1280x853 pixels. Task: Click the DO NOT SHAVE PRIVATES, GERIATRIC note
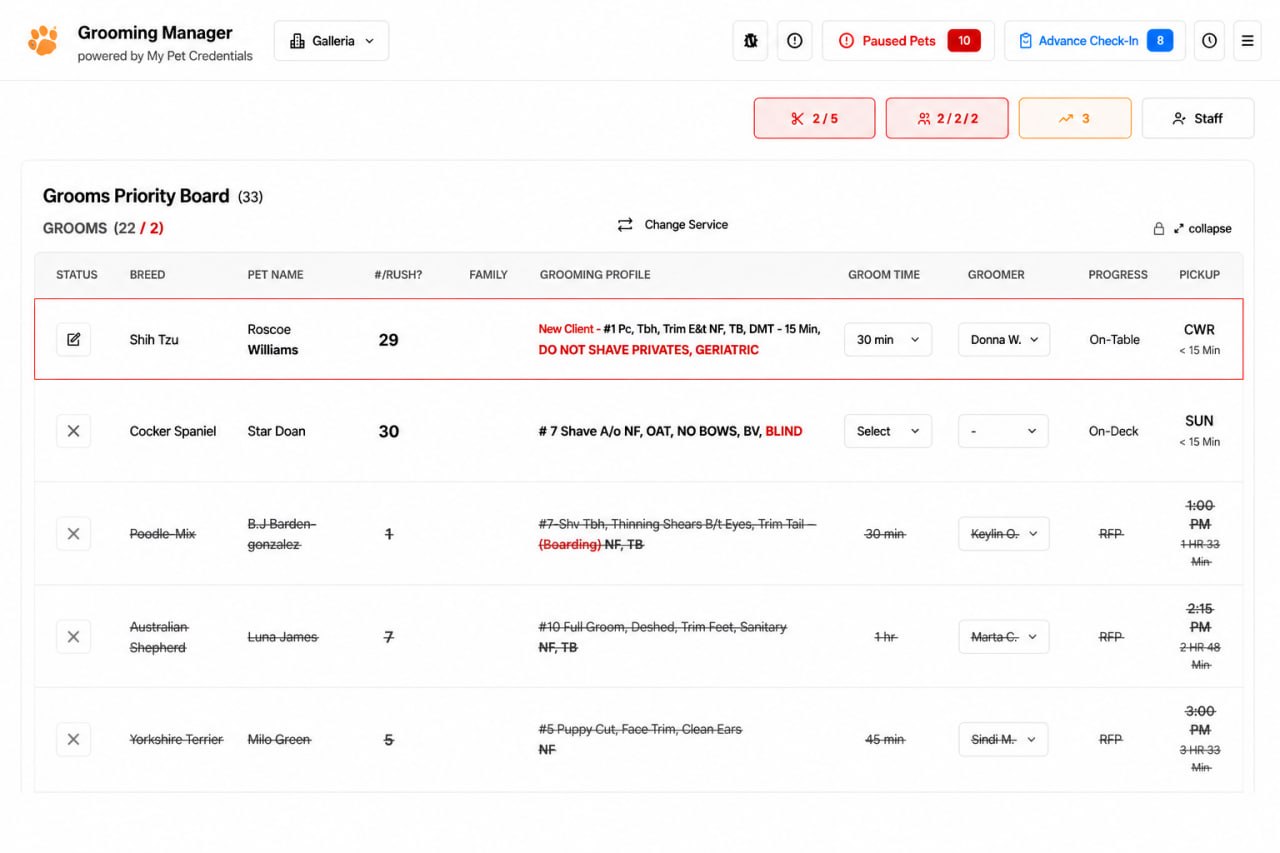[x=649, y=350]
